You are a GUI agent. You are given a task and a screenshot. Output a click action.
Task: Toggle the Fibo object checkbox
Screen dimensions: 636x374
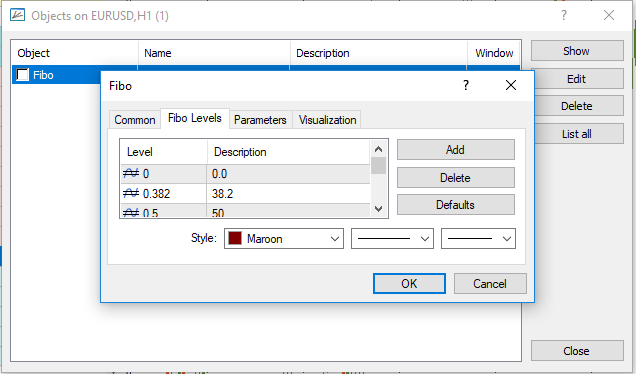click(x=22, y=75)
